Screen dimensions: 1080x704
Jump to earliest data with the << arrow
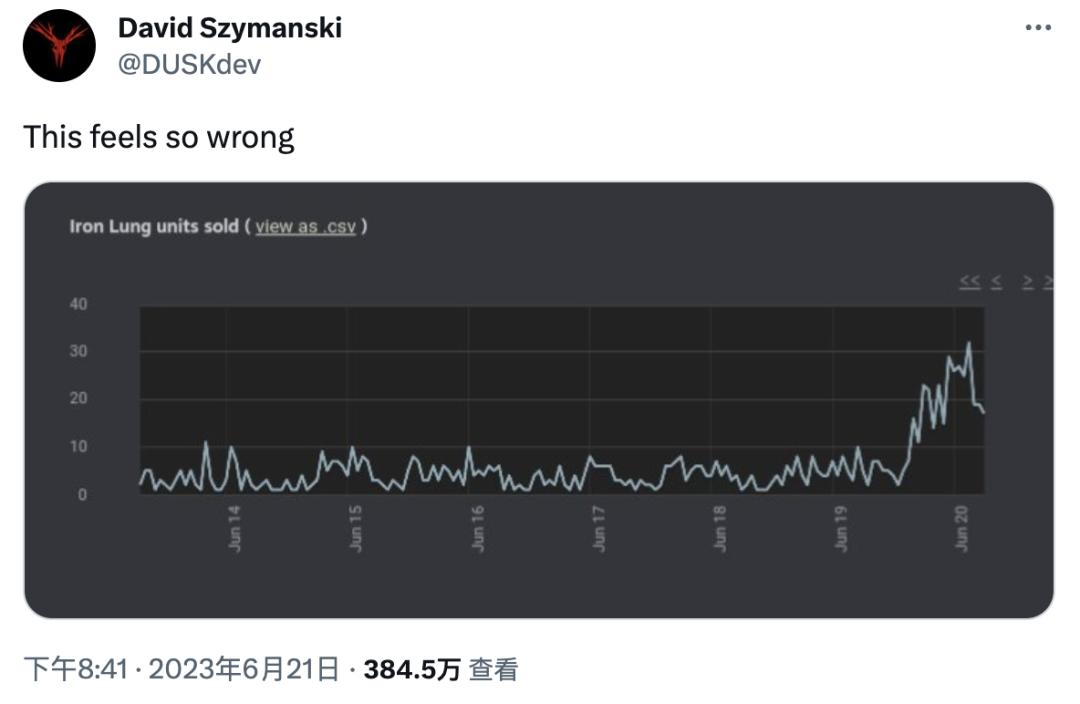(x=970, y=281)
